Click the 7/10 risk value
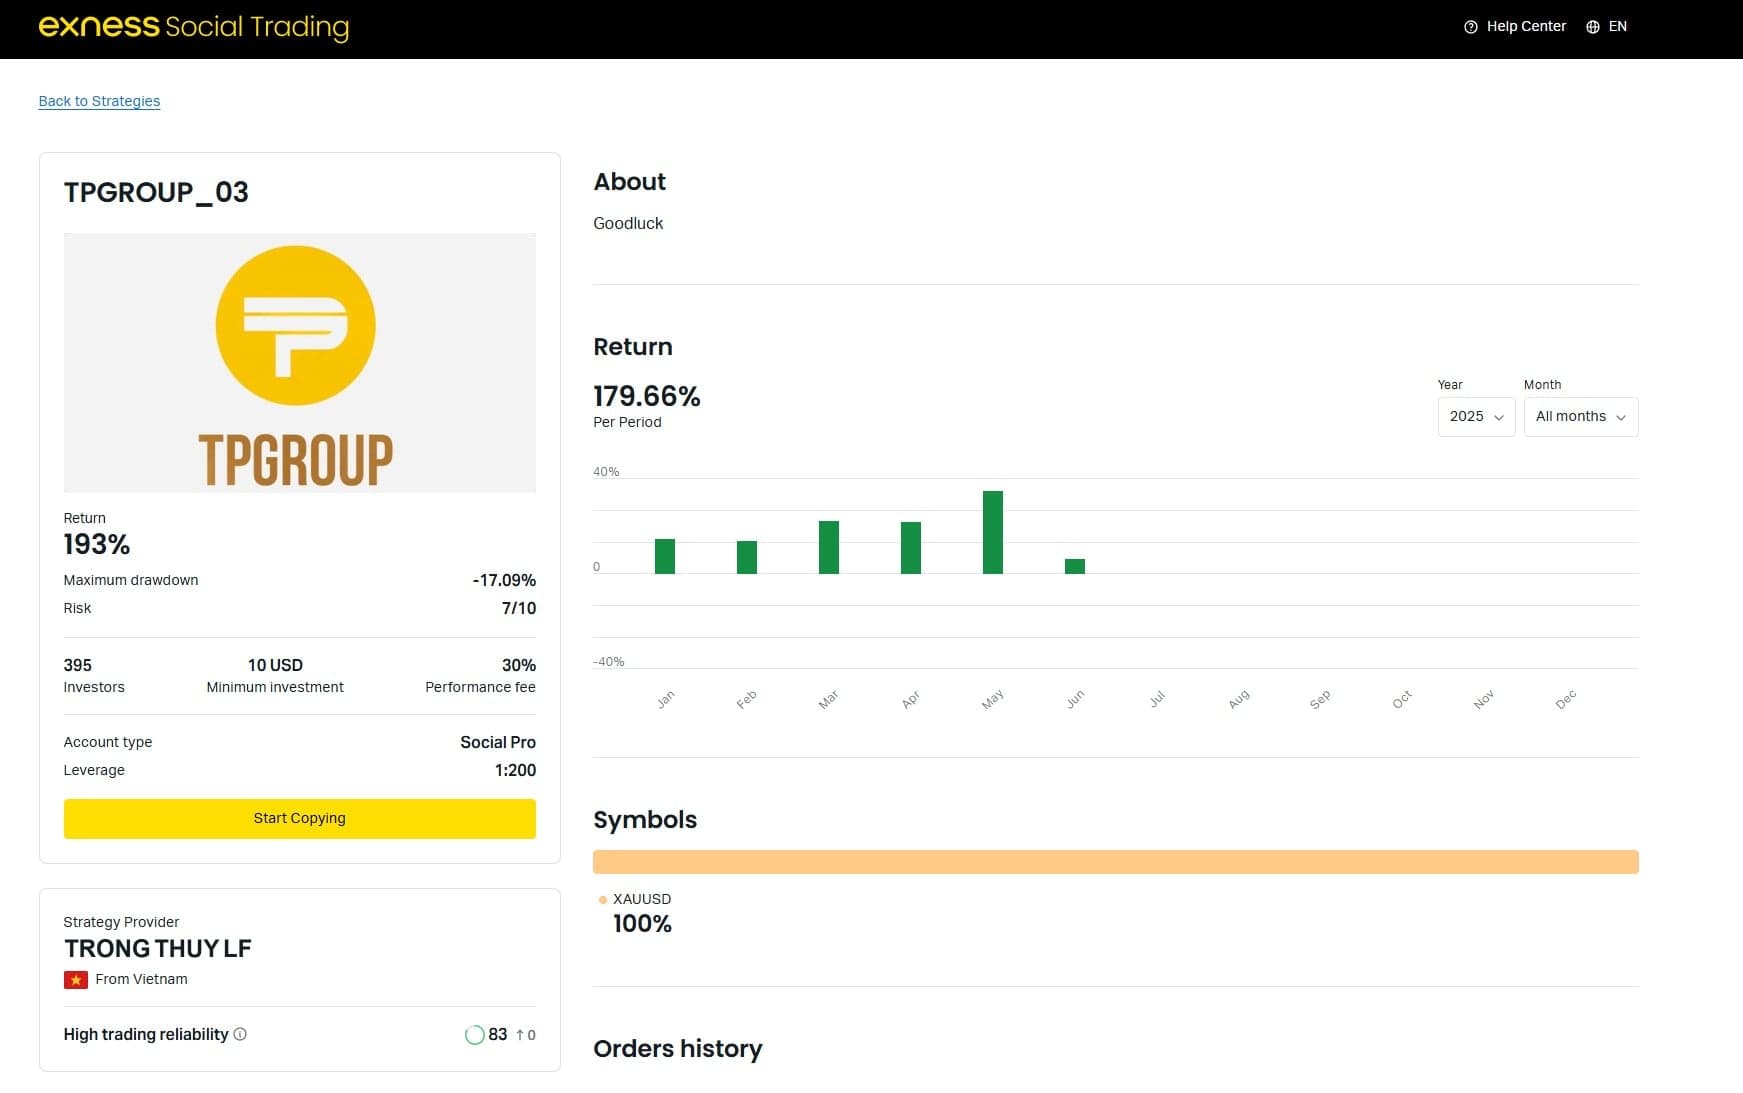Viewport: 1743px width, 1093px height. click(x=519, y=608)
